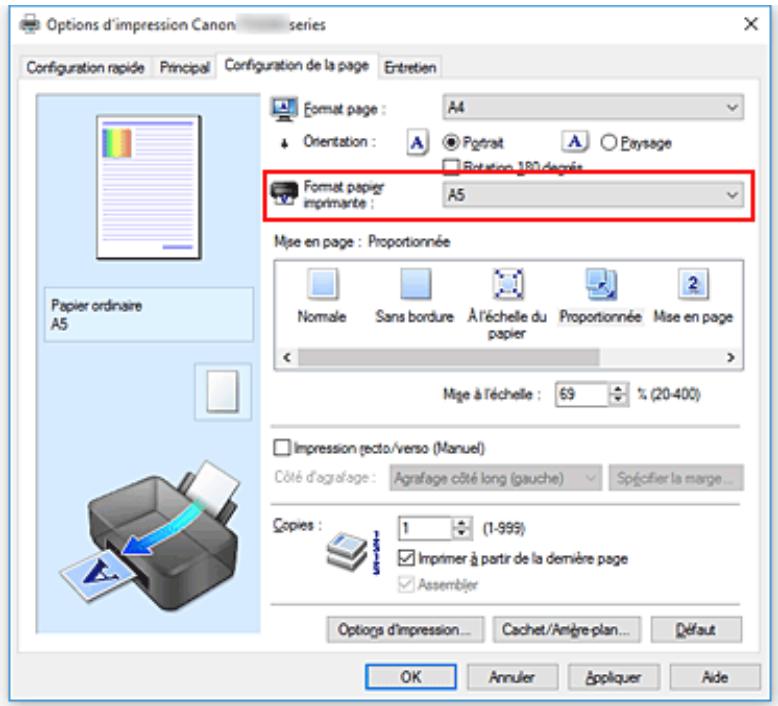This screenshot has height=706, width=778.
Task: Decrease the number of Copies
Action: pos(462,534)
